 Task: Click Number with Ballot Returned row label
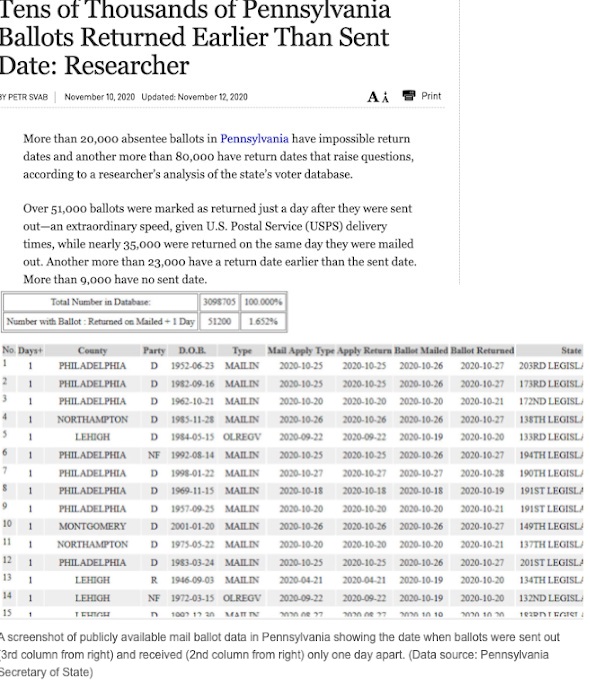(100, 321)
